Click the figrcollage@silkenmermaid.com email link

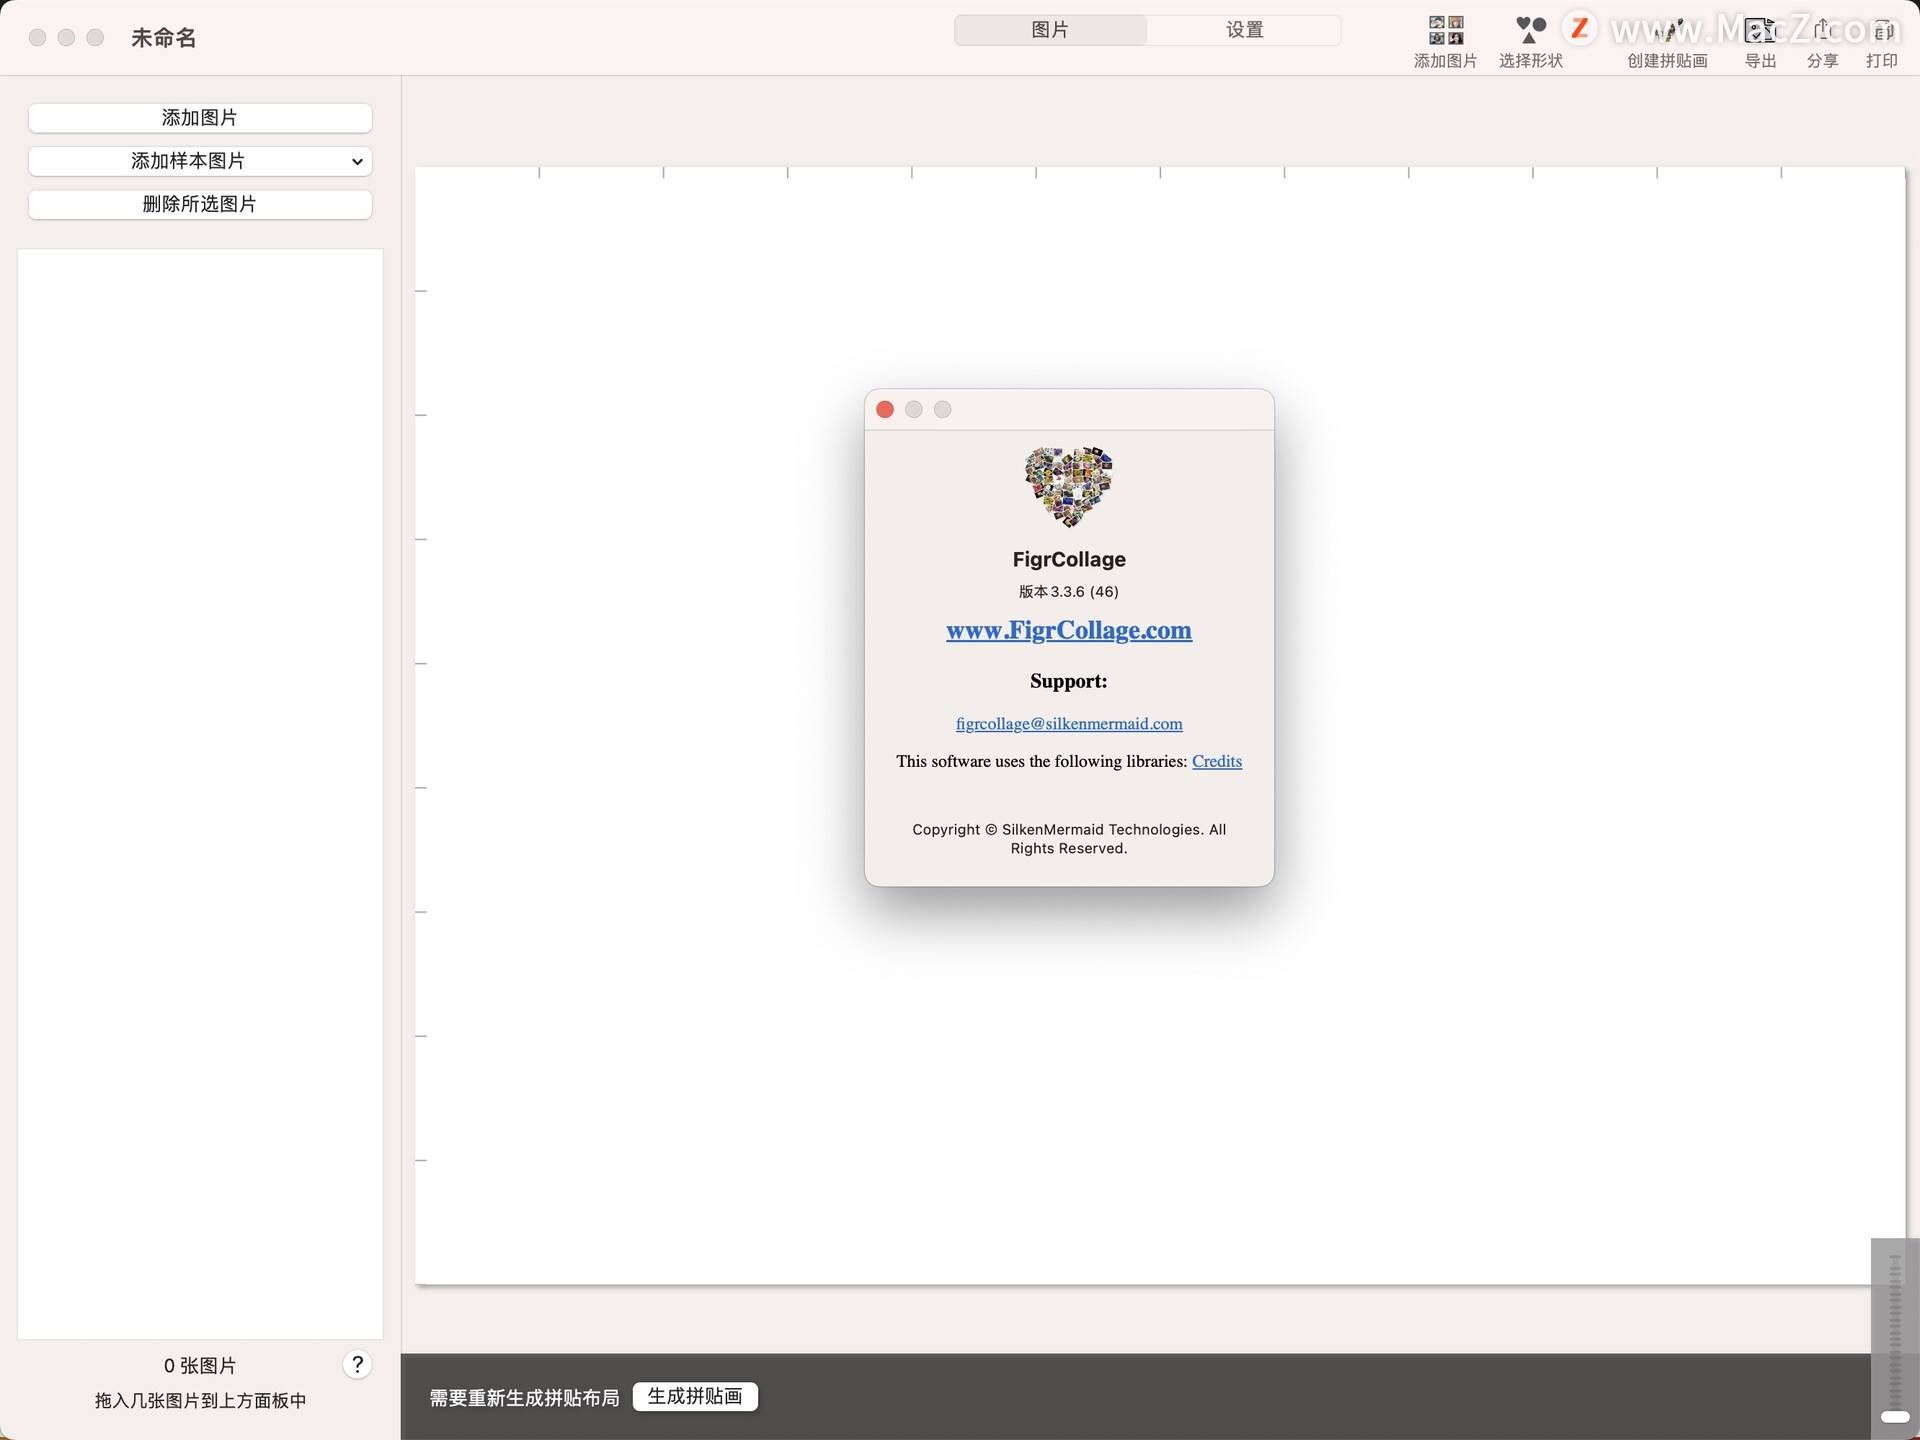tap(1069, 723)
